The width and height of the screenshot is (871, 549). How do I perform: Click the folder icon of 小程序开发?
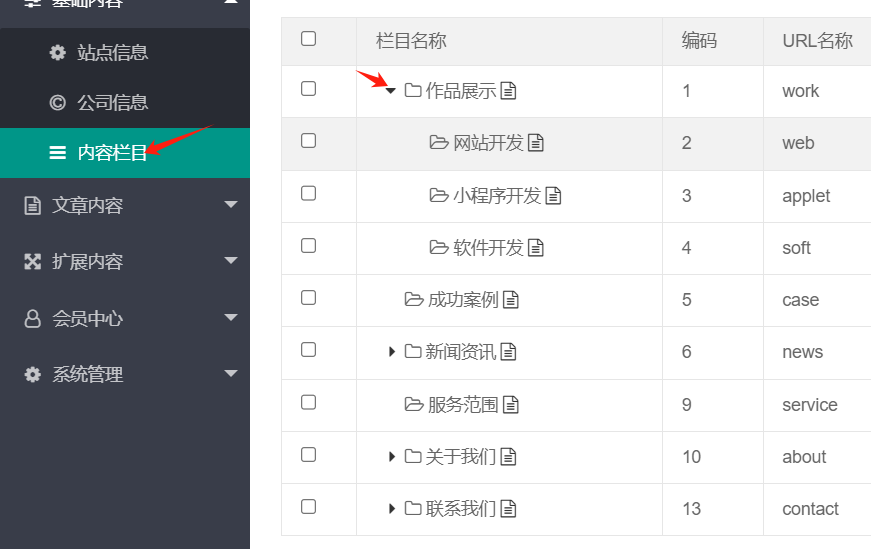click(439, 196)
